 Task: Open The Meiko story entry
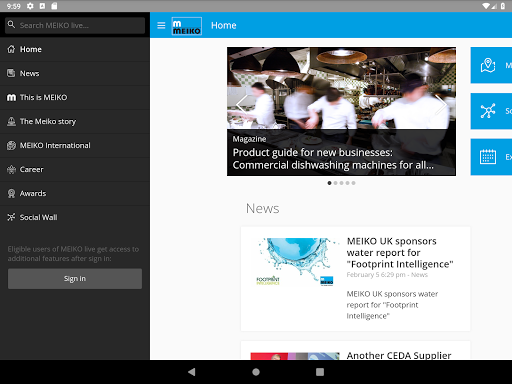(75, 121)
